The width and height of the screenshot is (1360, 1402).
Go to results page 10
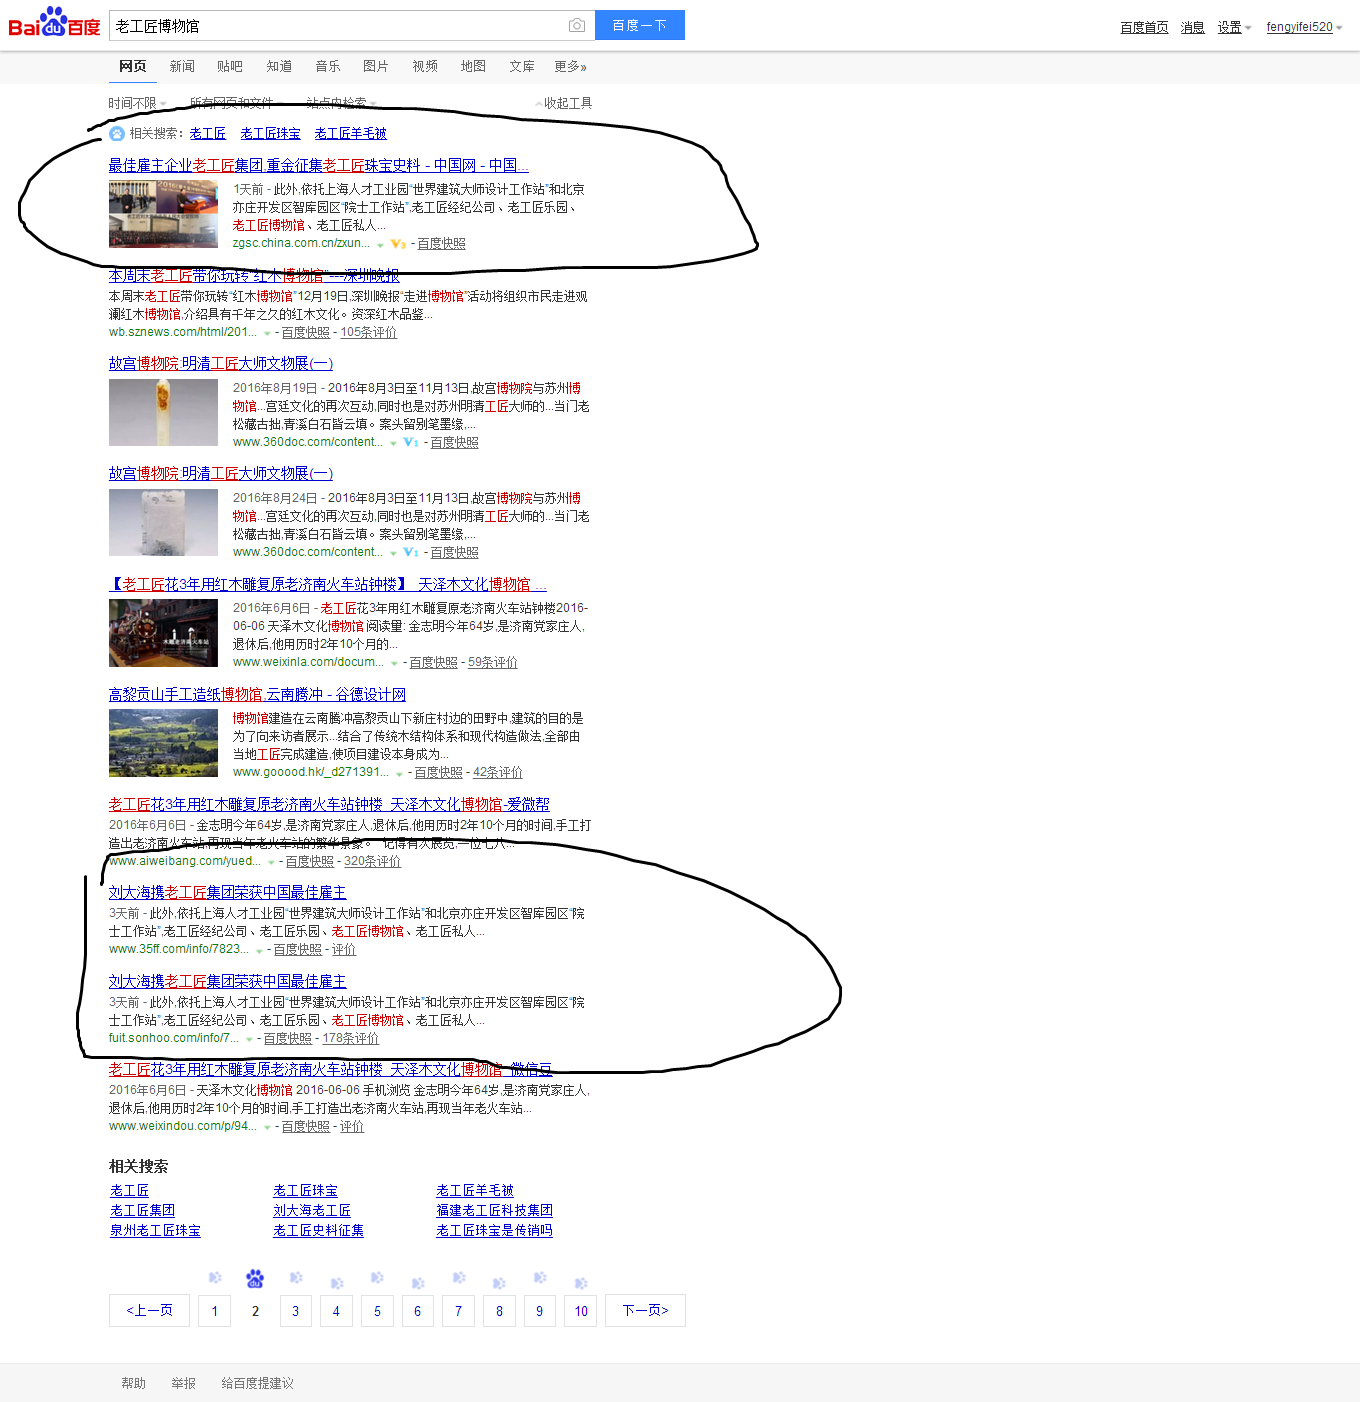point(581,1310)
